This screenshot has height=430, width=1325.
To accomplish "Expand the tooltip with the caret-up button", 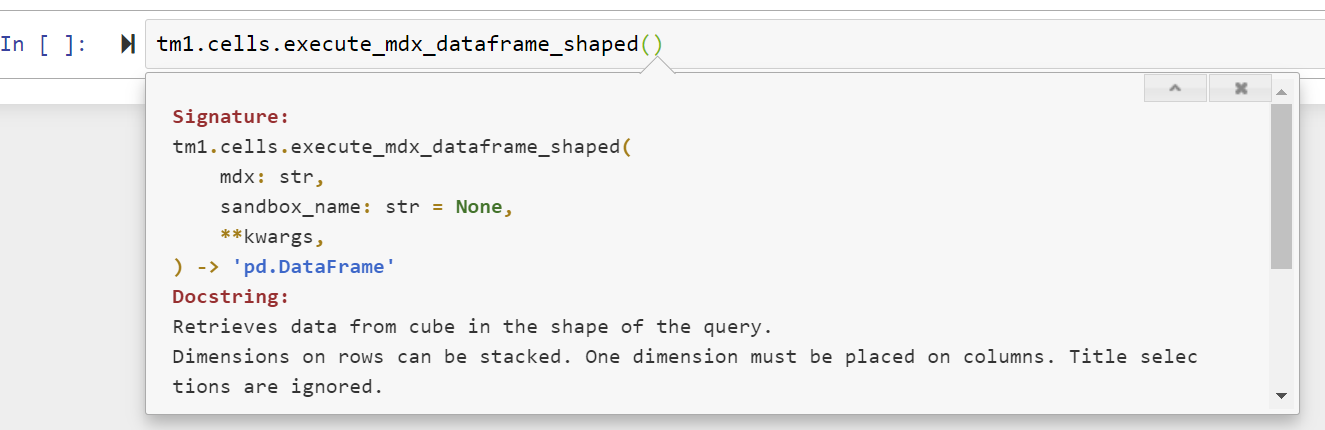I will tap(1175, 89).
